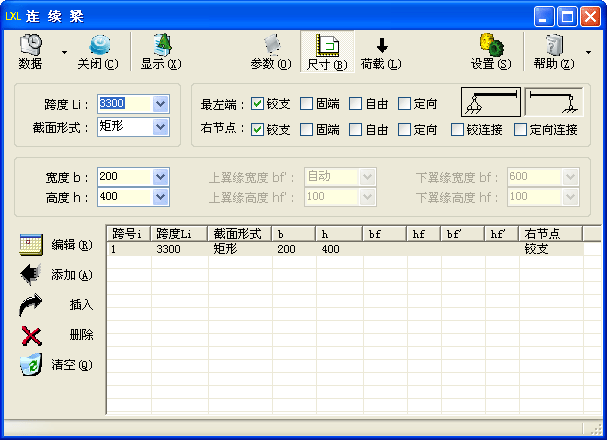Enable the 铰连接 checkbox
607x440 pixels.
pos(457,130)
